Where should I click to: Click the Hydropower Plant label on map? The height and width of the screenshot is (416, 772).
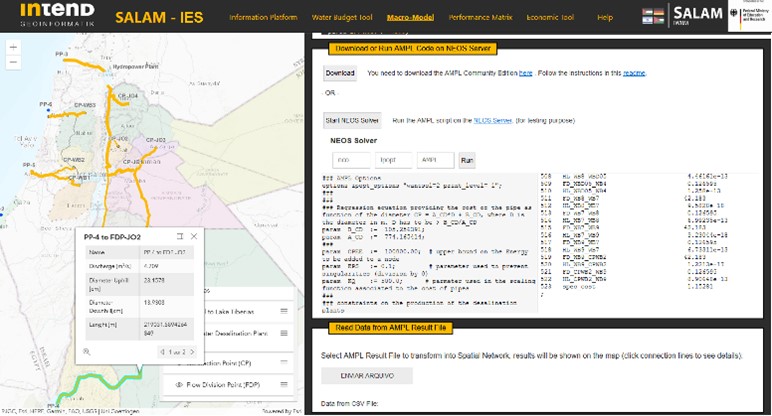135,66
